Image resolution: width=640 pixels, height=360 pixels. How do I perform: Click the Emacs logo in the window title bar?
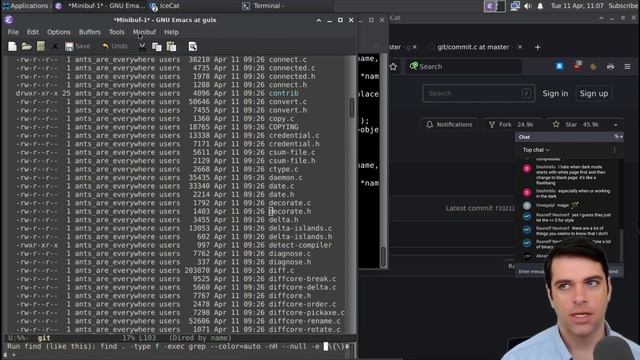coord(9,20)
